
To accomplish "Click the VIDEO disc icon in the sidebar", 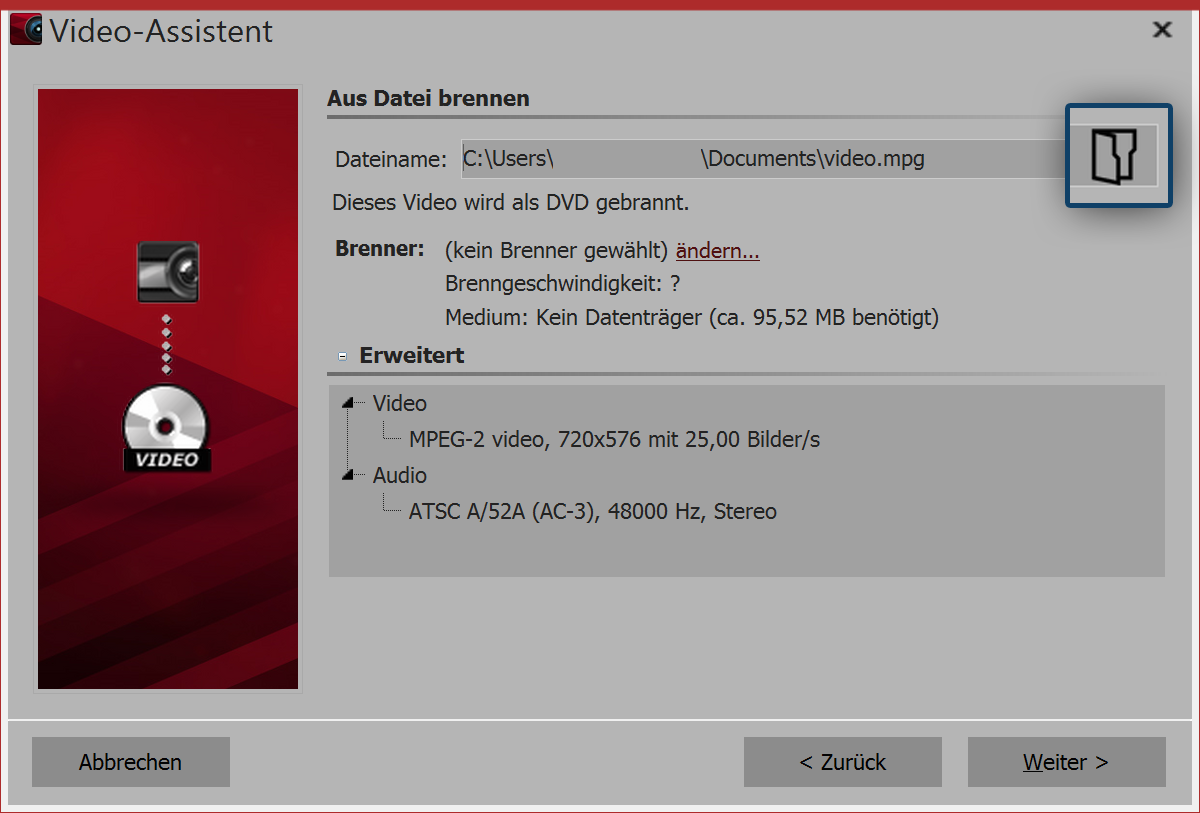I will 167,428.
